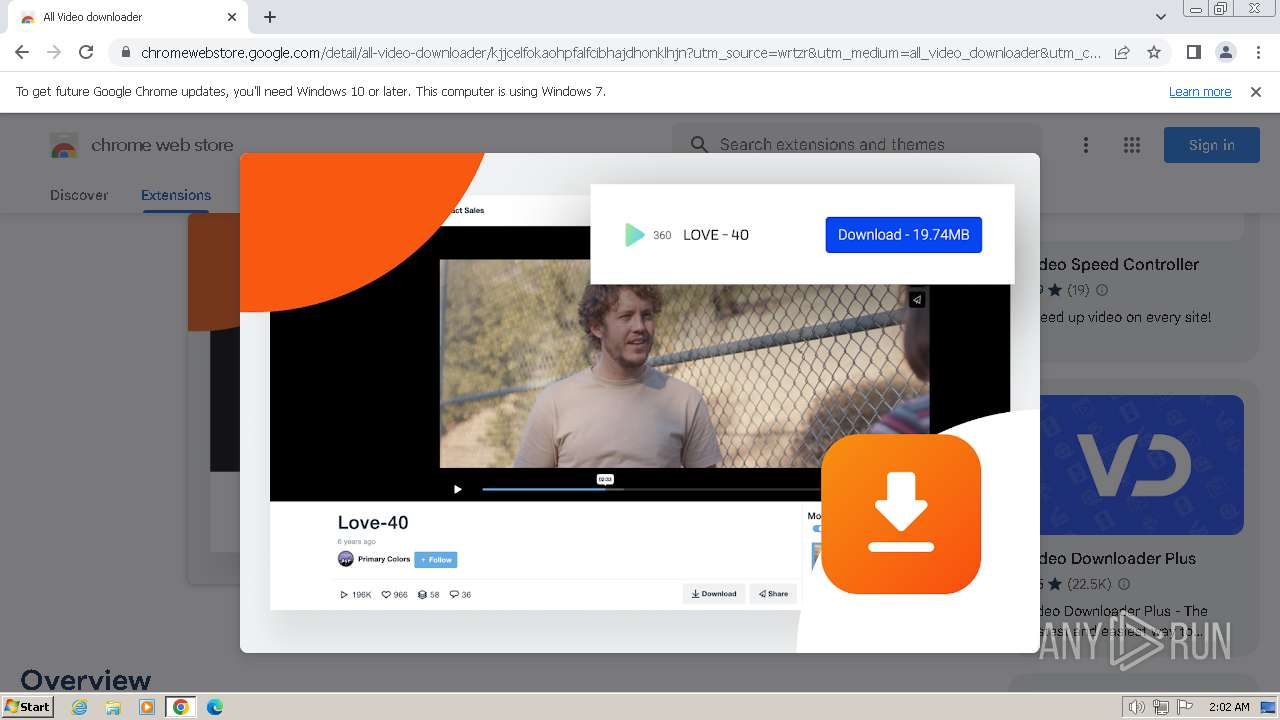Select Chrome in the taskbar
The image size is (1280, 720).
(180, 707)
